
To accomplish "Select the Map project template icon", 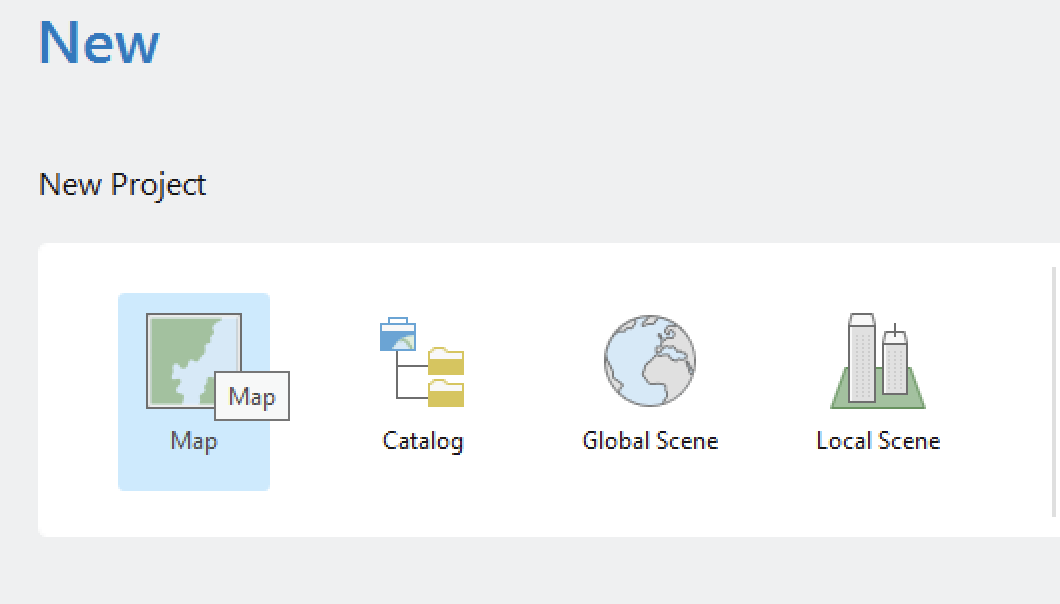I will [192, 360].
